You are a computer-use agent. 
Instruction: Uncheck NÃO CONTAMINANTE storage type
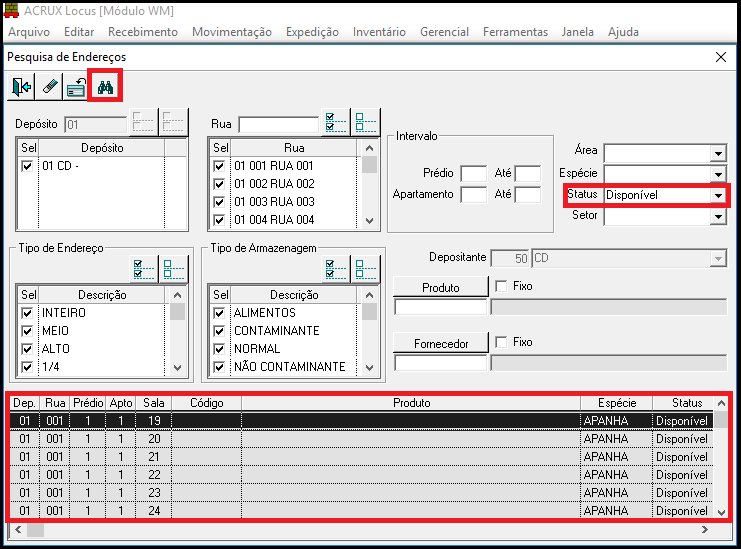[219, 367]
